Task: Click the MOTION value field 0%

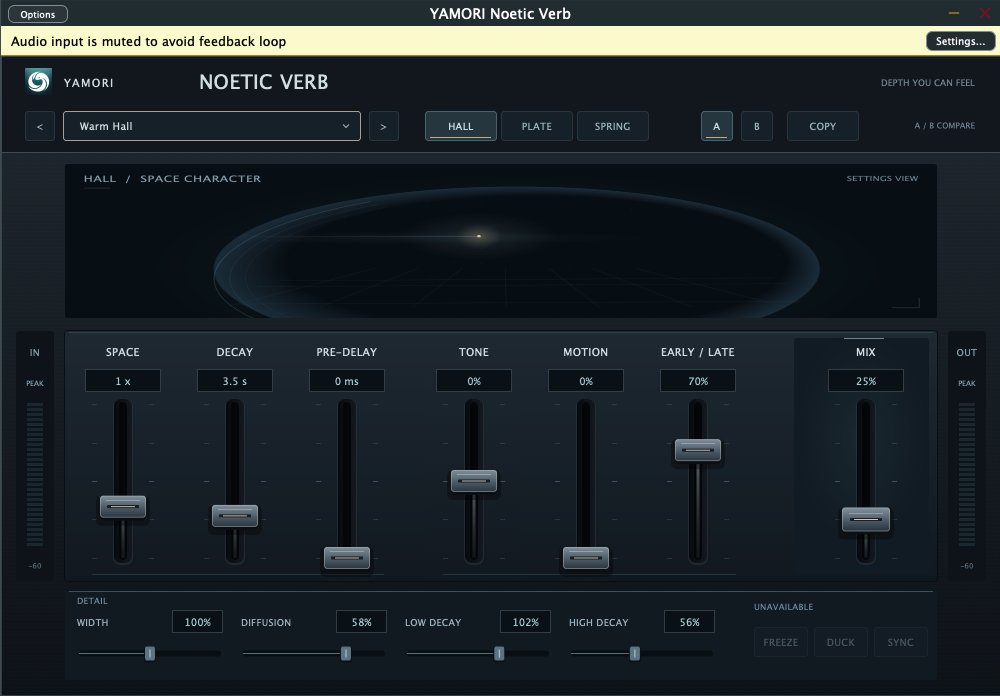Action: click(x=585, y=381)
